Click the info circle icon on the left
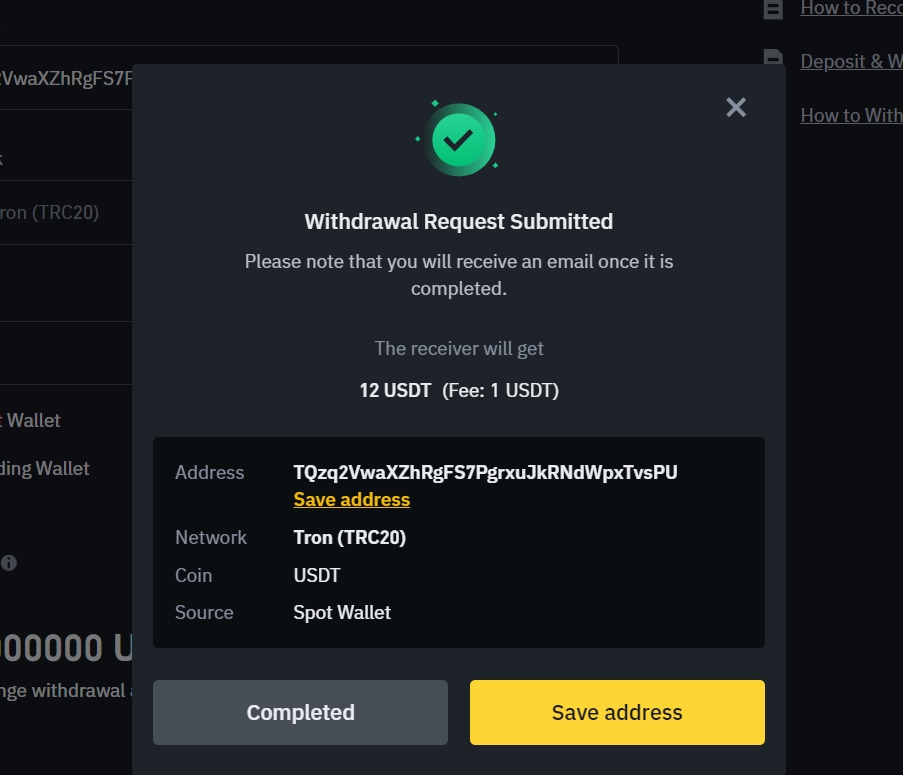The height and width of the screenshot is (775, 903). coord(9,563)
